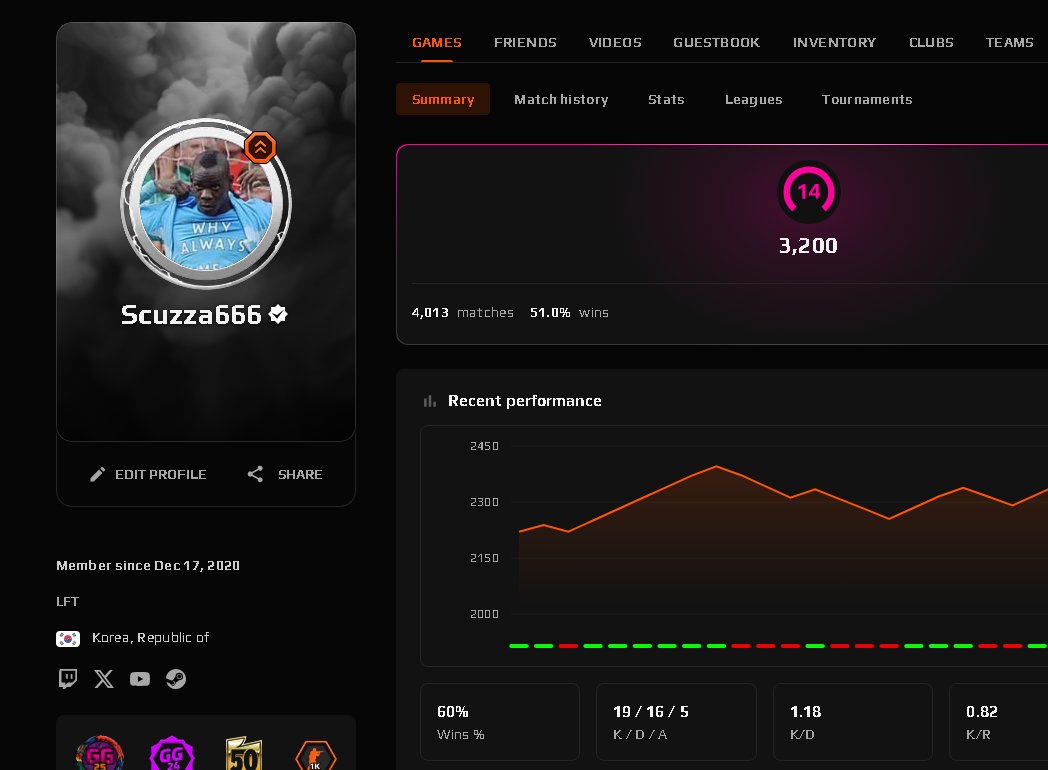Viewport: 1048px width, 770px height.
Task: Click the 2450 y-axis label
Action: 485,446
